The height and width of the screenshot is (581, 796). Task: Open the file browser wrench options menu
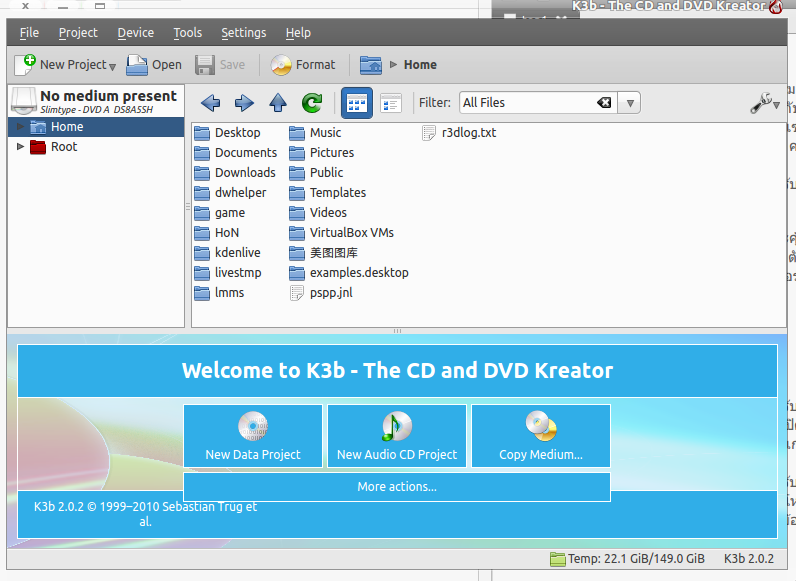pos(765,103)
